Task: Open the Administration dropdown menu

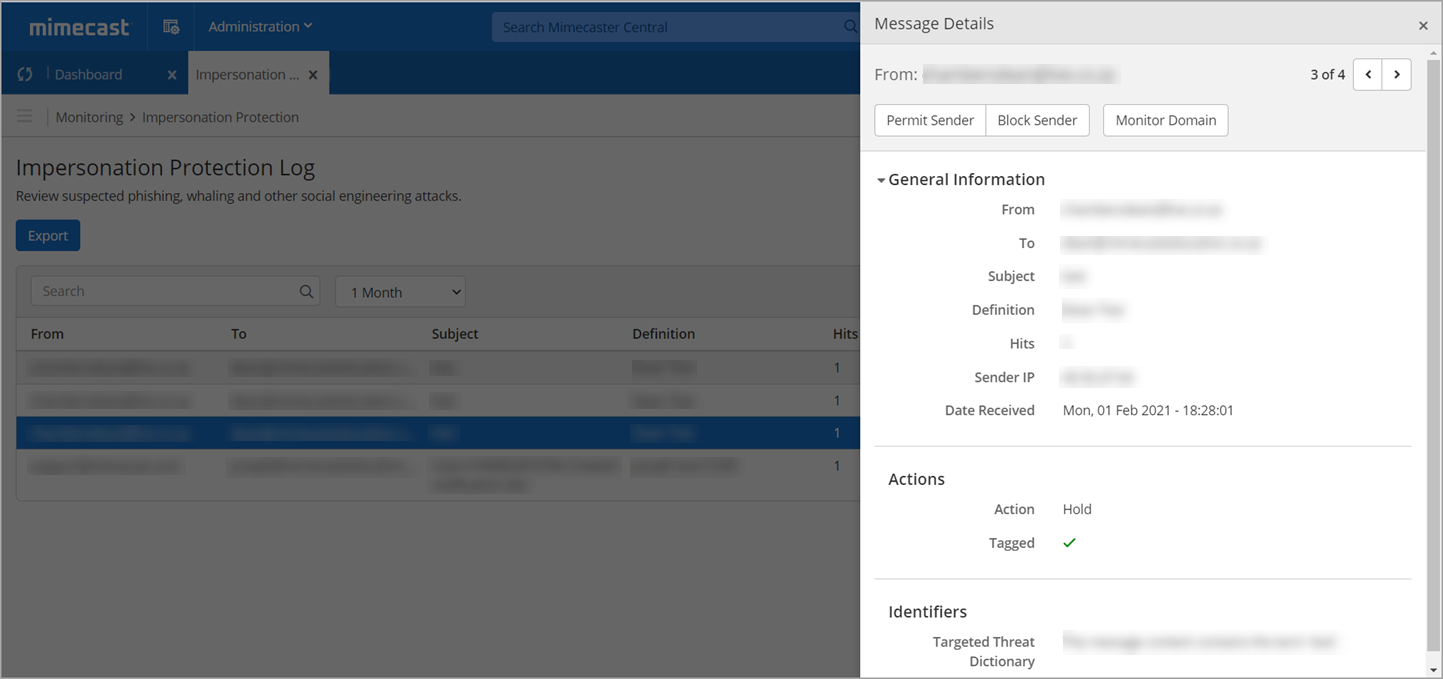Action: [260, 27]
